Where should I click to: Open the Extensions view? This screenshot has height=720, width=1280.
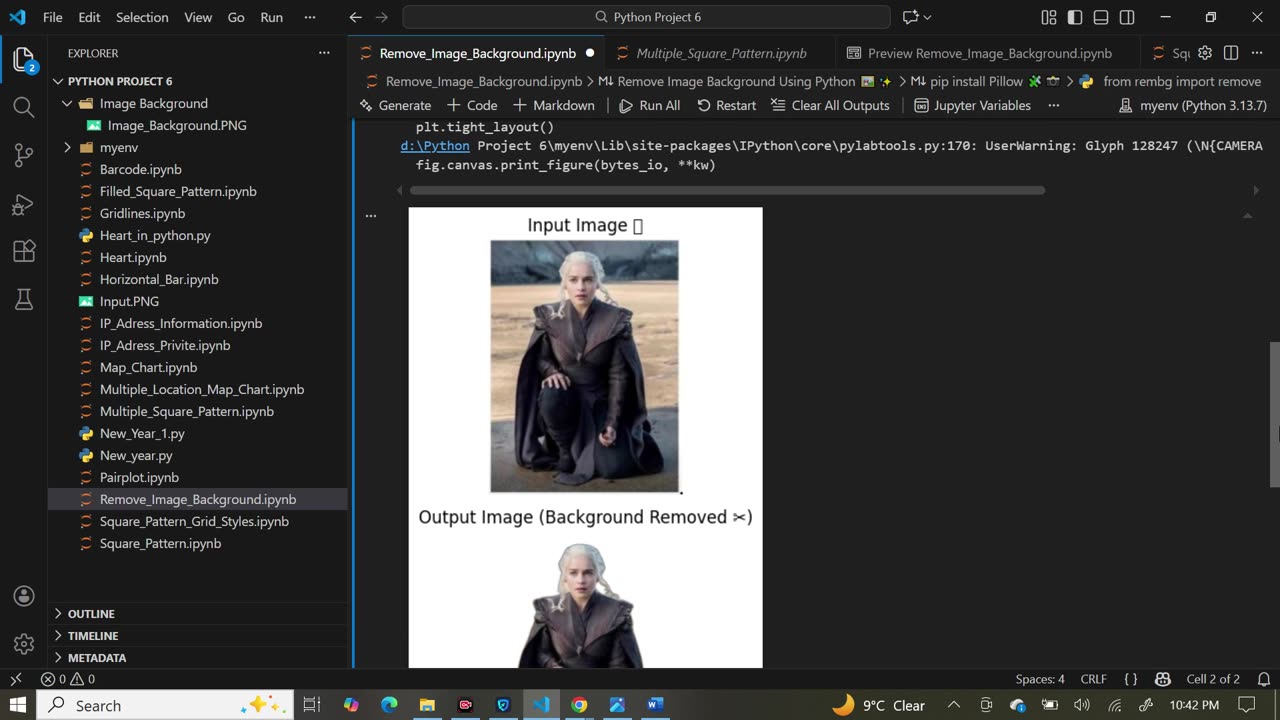click(24, 251)
